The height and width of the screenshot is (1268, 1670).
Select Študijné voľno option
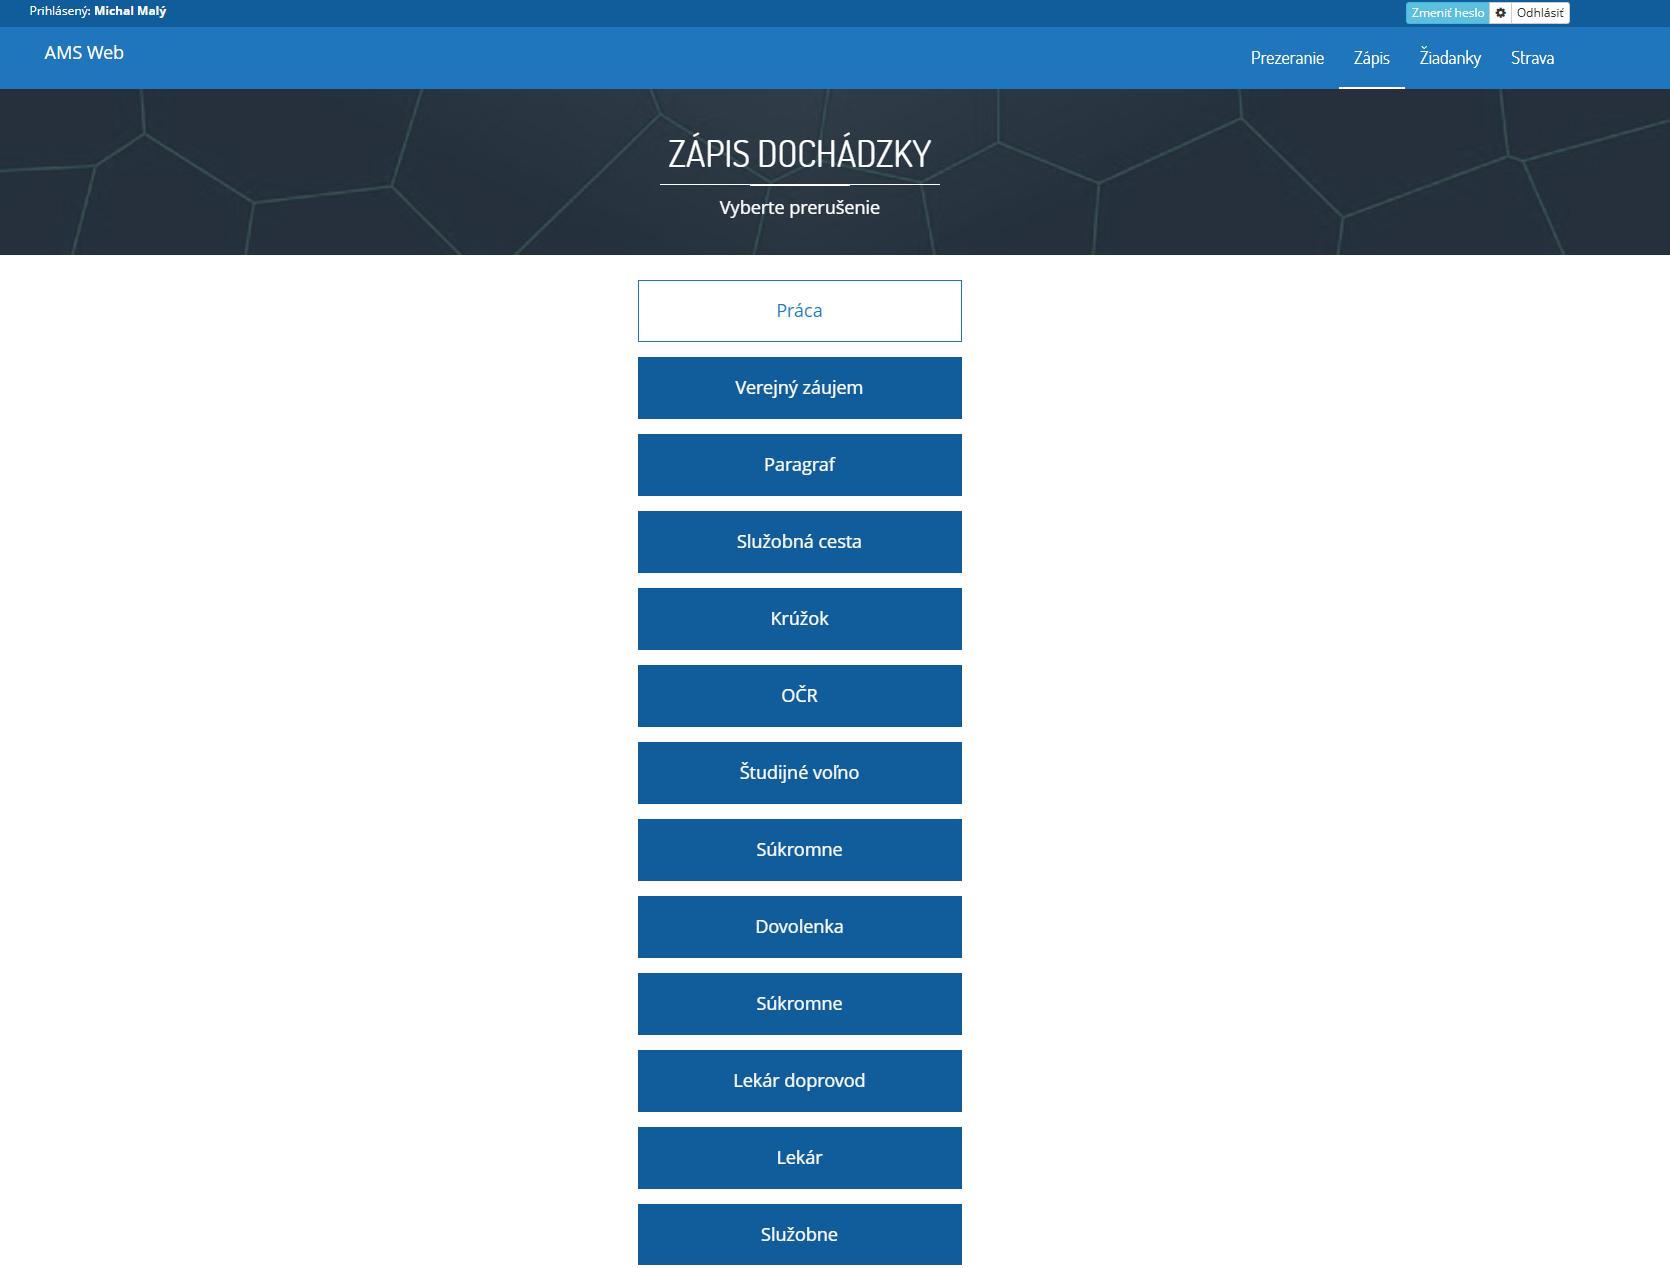799,772
